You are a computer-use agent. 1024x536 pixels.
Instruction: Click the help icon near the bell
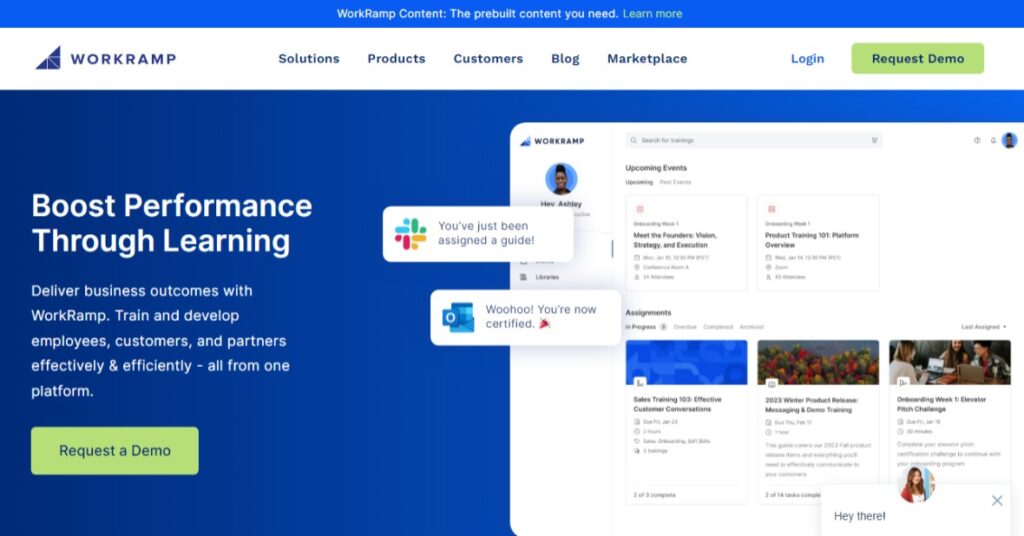click(978, 140)
